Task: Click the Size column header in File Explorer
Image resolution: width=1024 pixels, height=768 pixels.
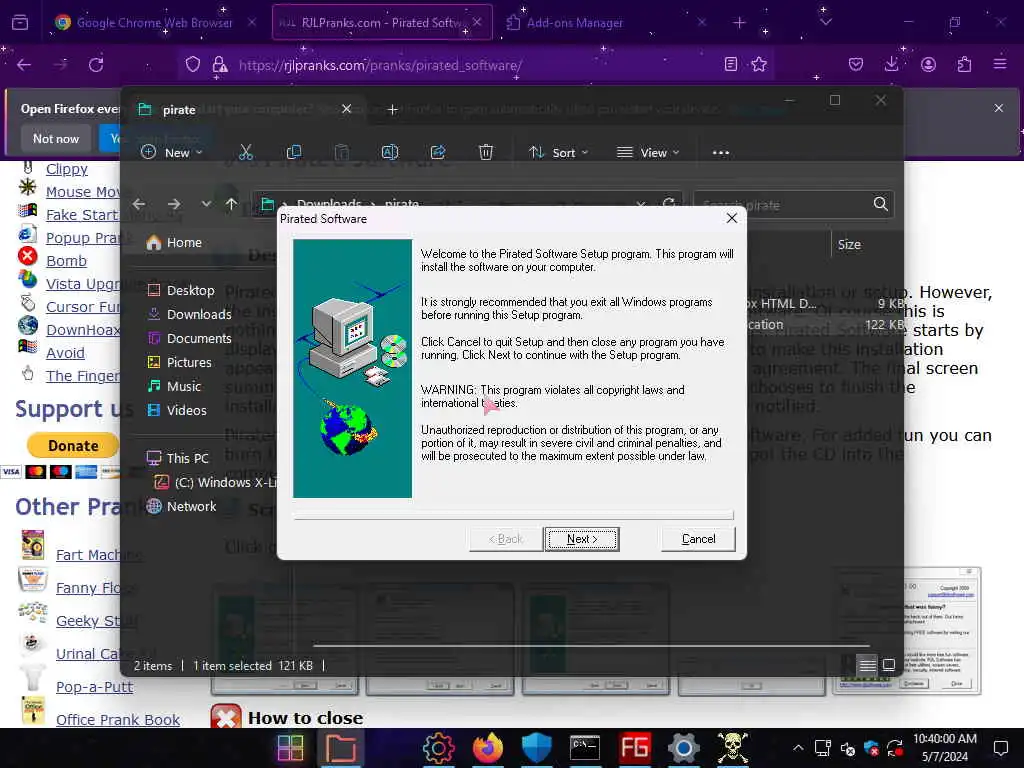Action: point(849,245)
